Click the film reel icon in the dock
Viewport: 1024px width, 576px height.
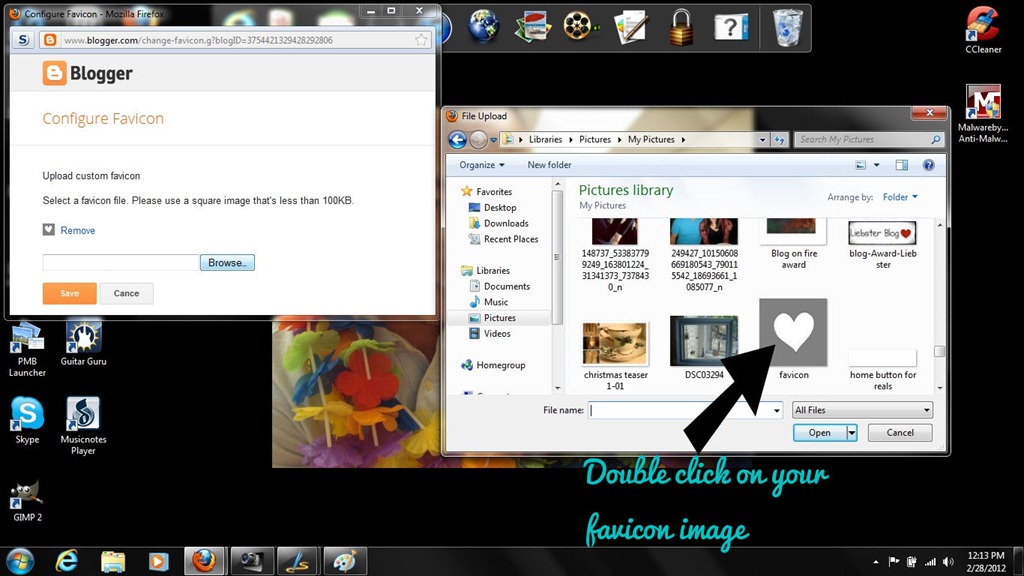click(x=579, y=27)
